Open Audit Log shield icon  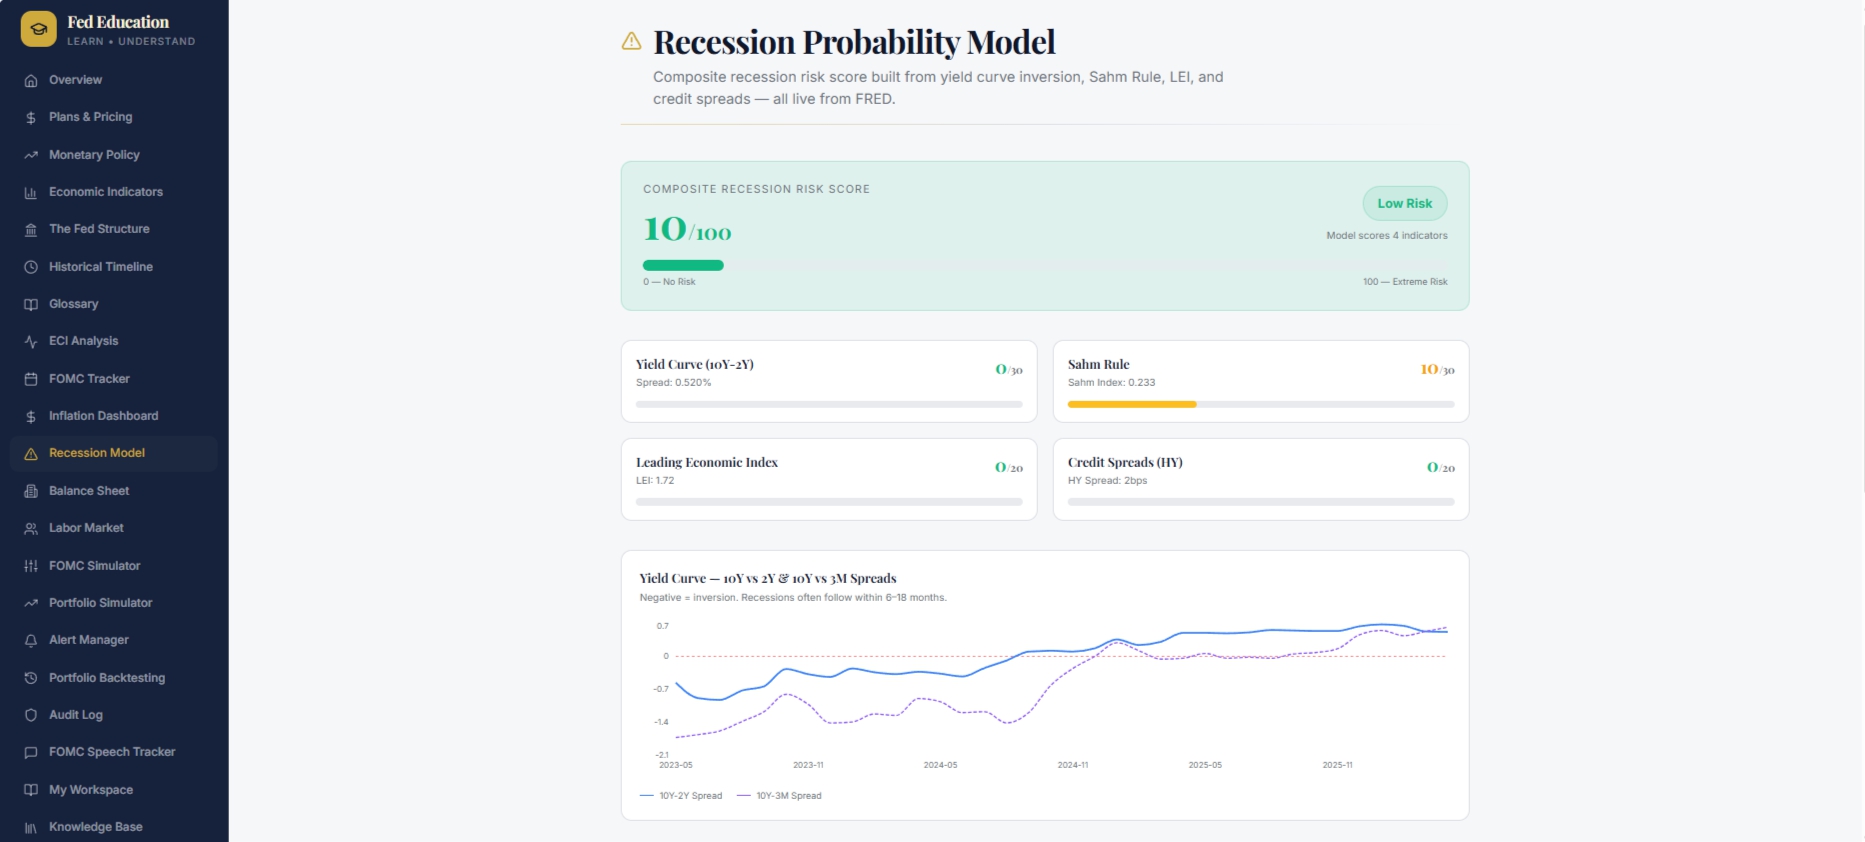(31, 715)
